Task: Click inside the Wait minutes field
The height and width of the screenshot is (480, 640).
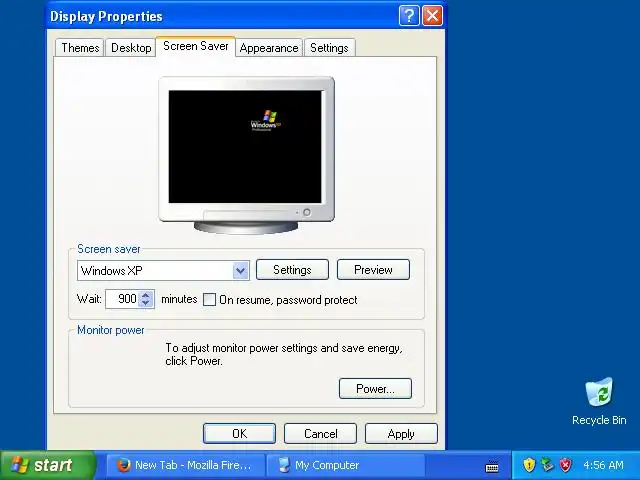Action: (122, 299)
